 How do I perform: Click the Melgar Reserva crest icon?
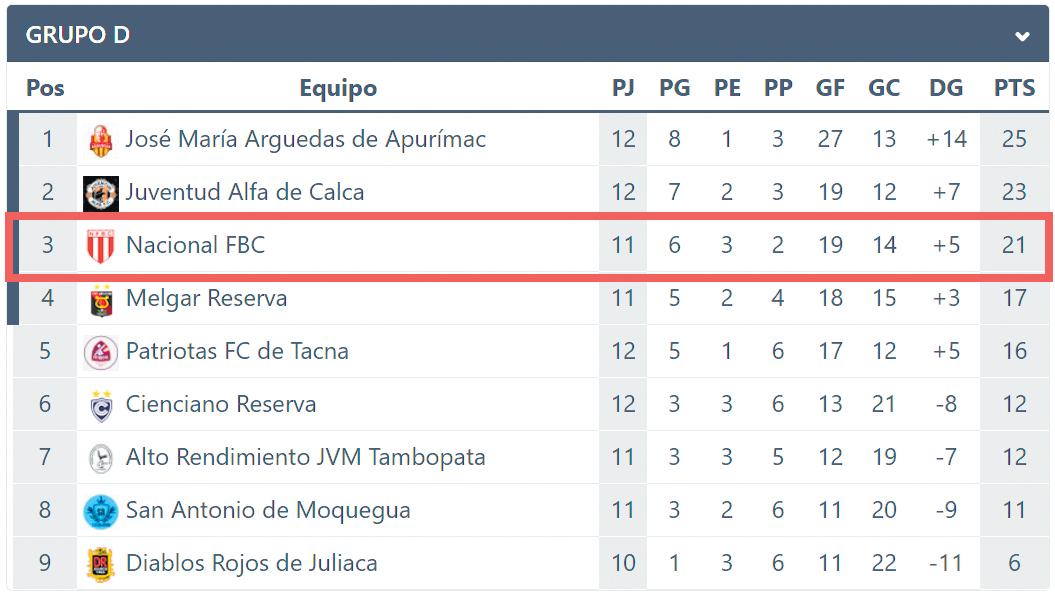[101, 300]
